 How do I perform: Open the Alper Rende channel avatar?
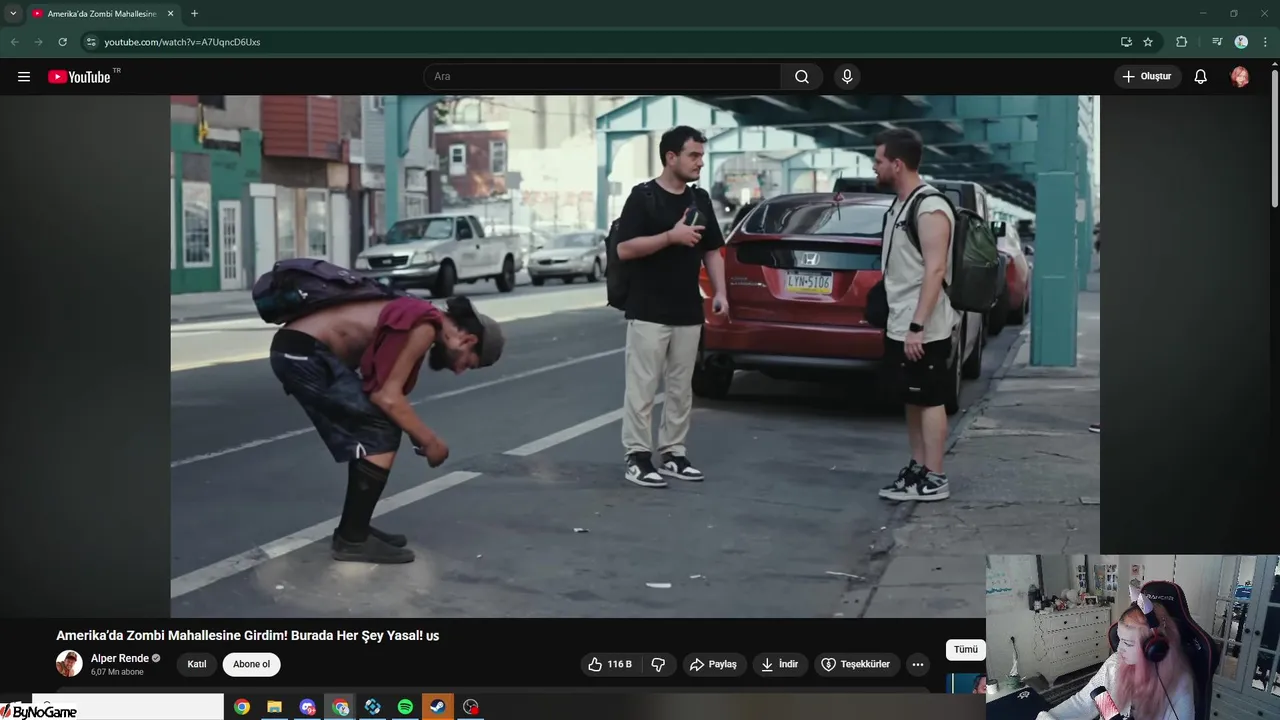(x=69, y=663)
